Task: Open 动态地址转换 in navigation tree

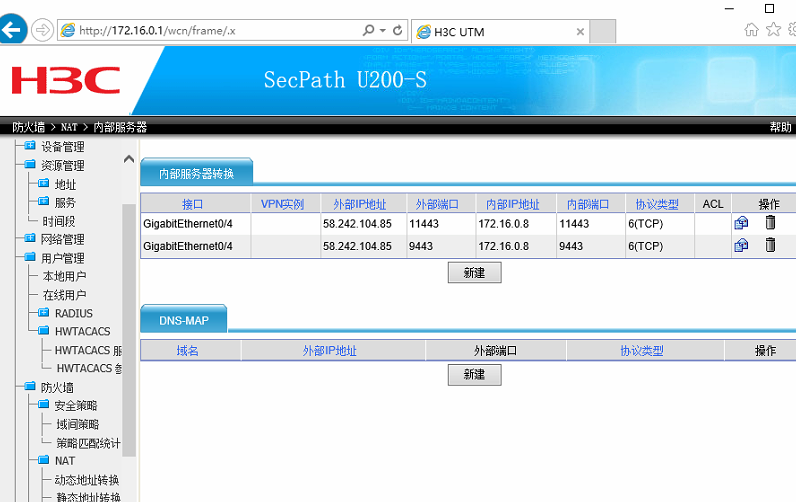Action: pyautogui.click(x=87, y=480)
